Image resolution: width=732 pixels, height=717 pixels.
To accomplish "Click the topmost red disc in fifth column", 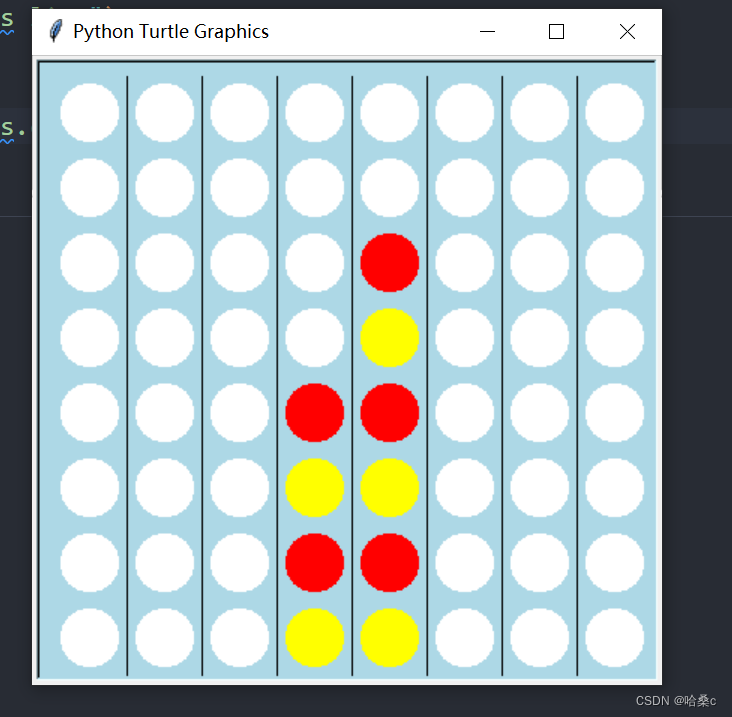I will [389, 263].
